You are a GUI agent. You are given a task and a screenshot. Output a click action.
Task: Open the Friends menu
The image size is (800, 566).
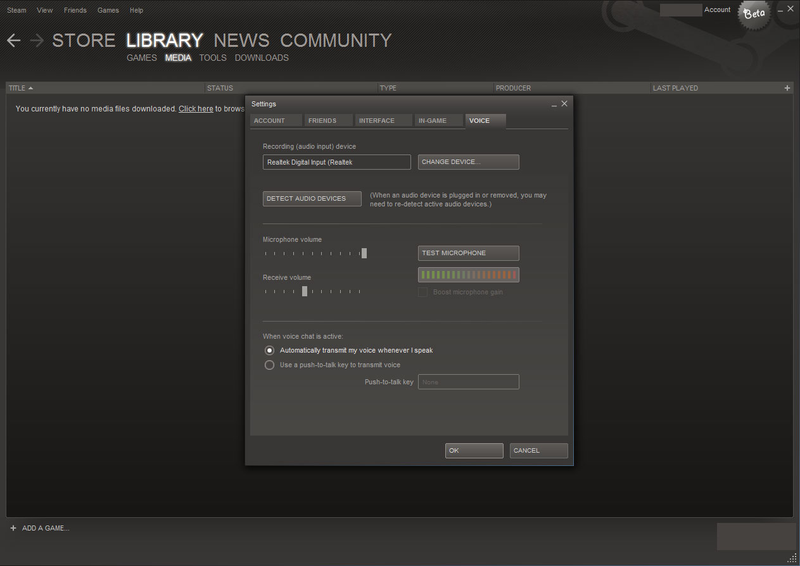click(x=75, y=10)
